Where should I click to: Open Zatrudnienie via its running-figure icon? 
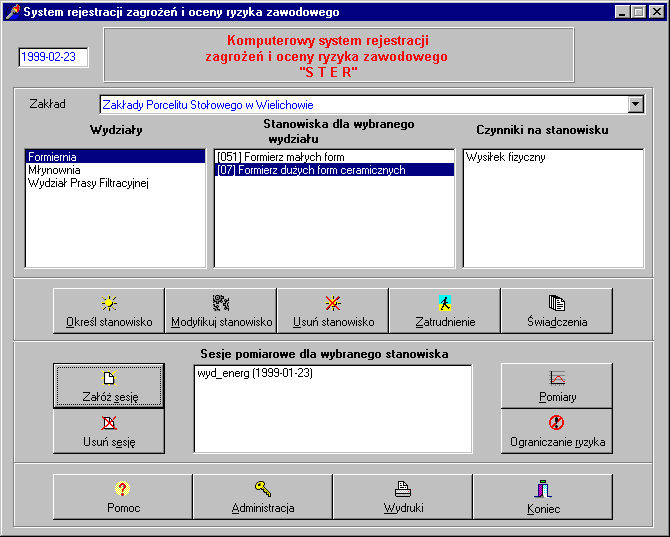point(445,303)
